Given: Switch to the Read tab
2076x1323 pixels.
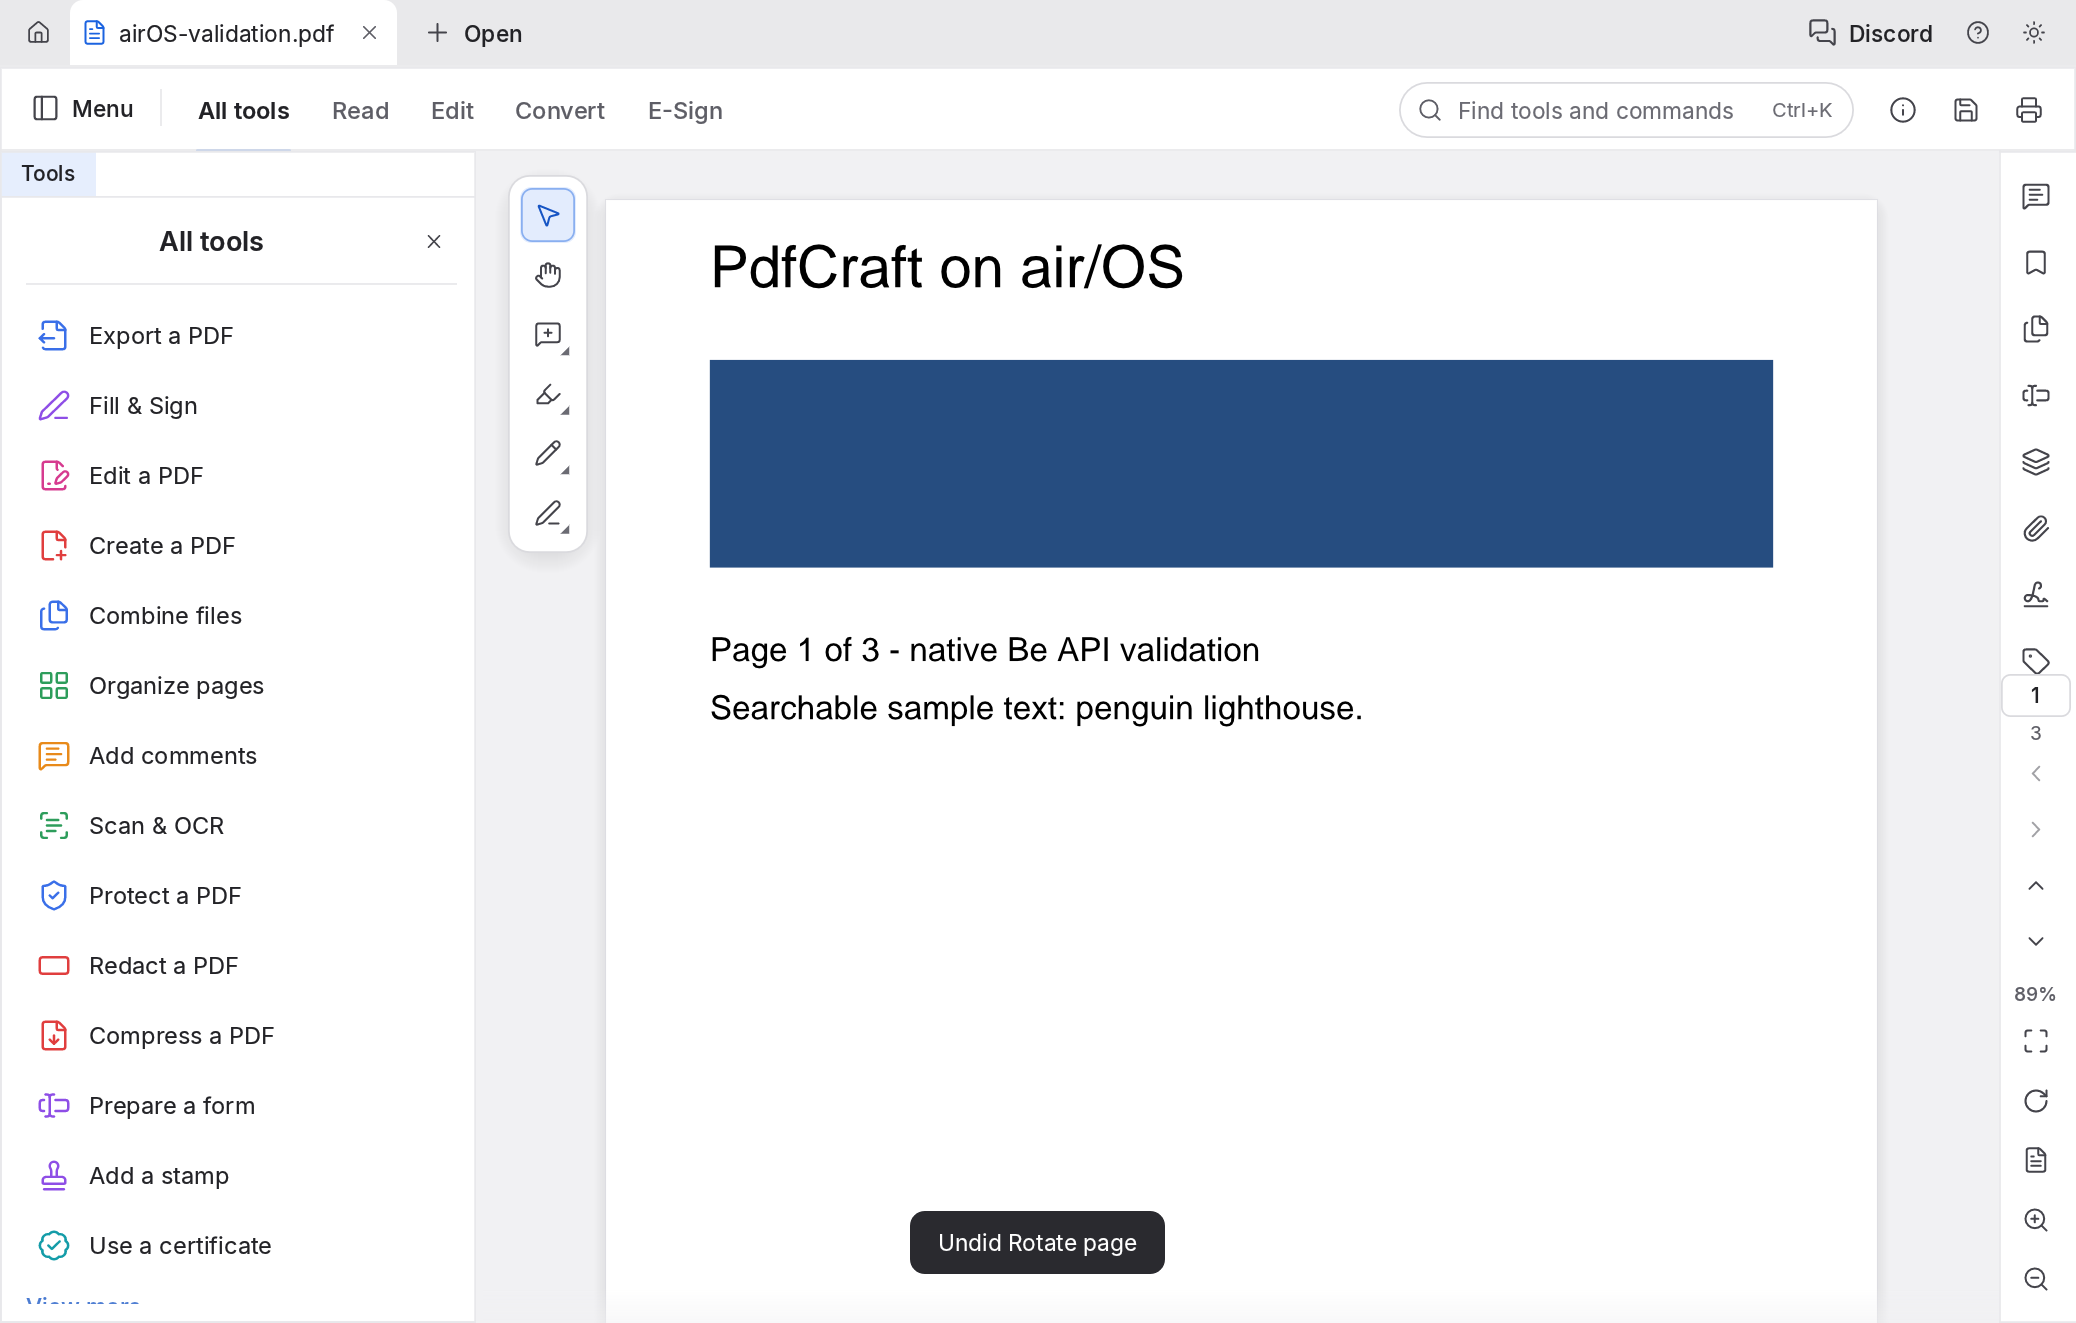Looking at the screenshot, I should 360,111.
